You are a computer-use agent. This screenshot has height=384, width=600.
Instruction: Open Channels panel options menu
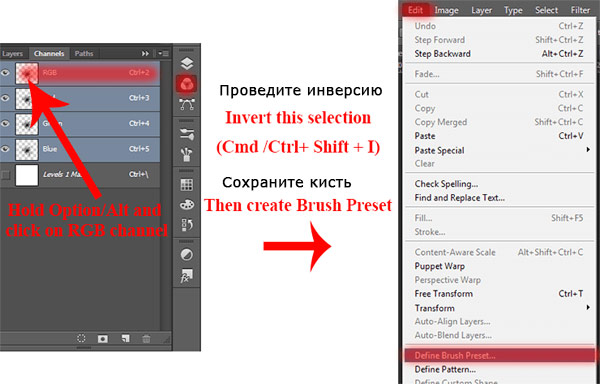click(x=163, y=54)
